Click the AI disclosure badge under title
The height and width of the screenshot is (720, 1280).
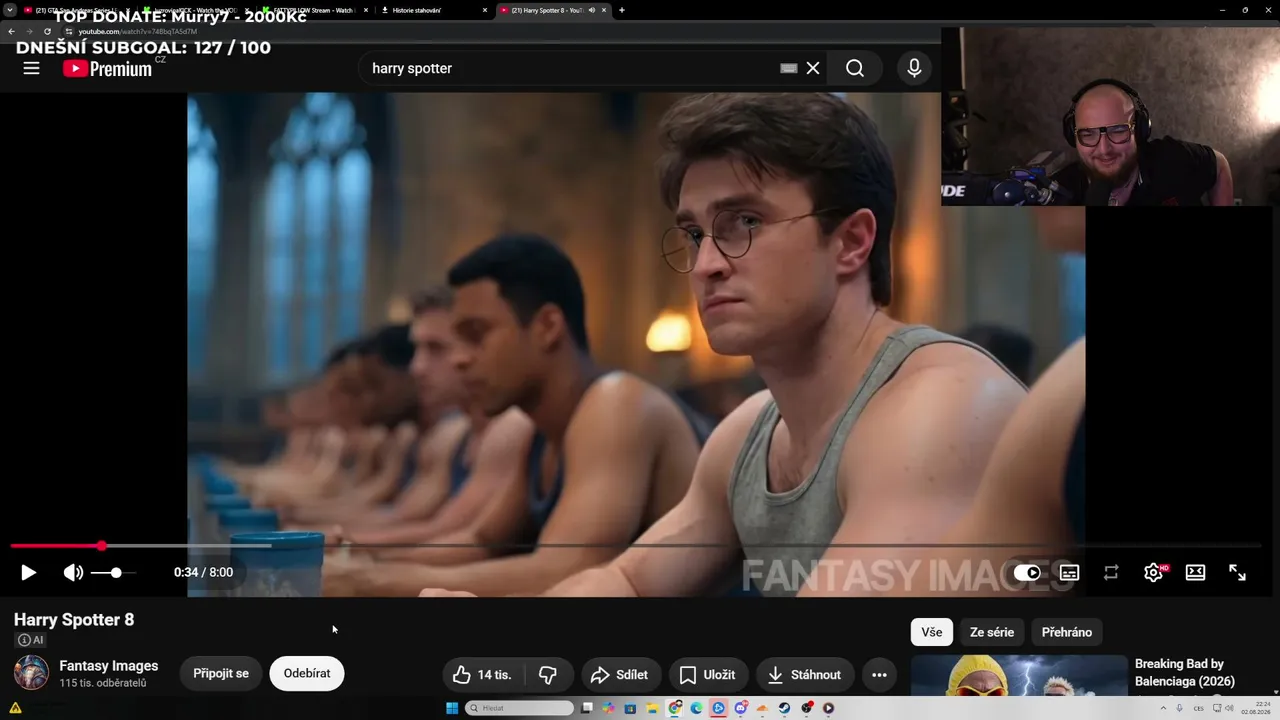tap(30, 640)
